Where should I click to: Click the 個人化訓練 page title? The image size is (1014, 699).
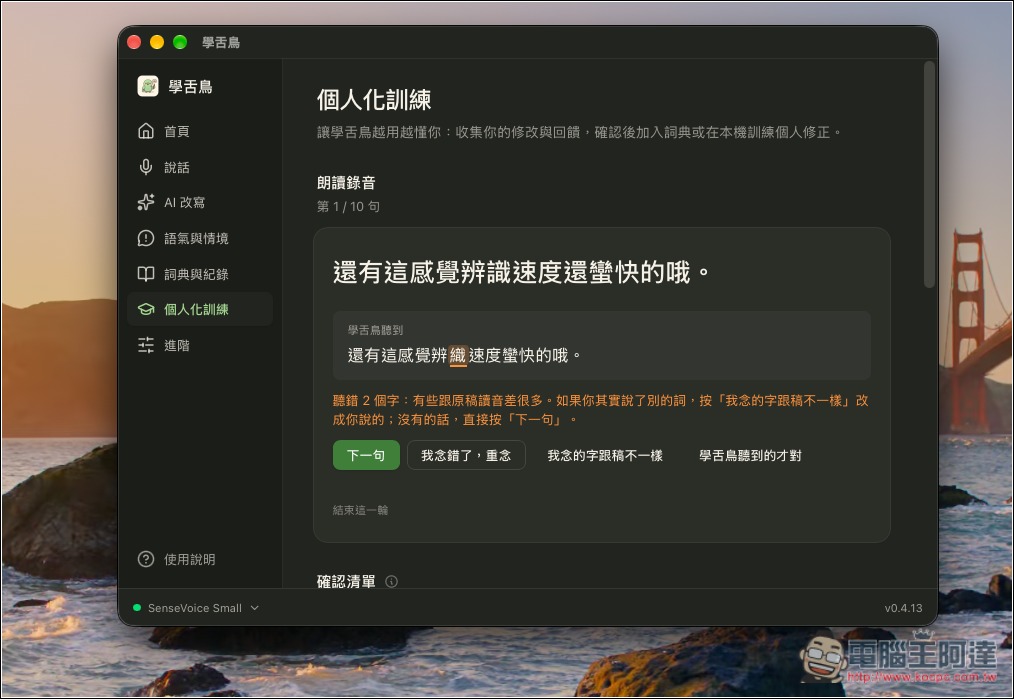(374, 100)
